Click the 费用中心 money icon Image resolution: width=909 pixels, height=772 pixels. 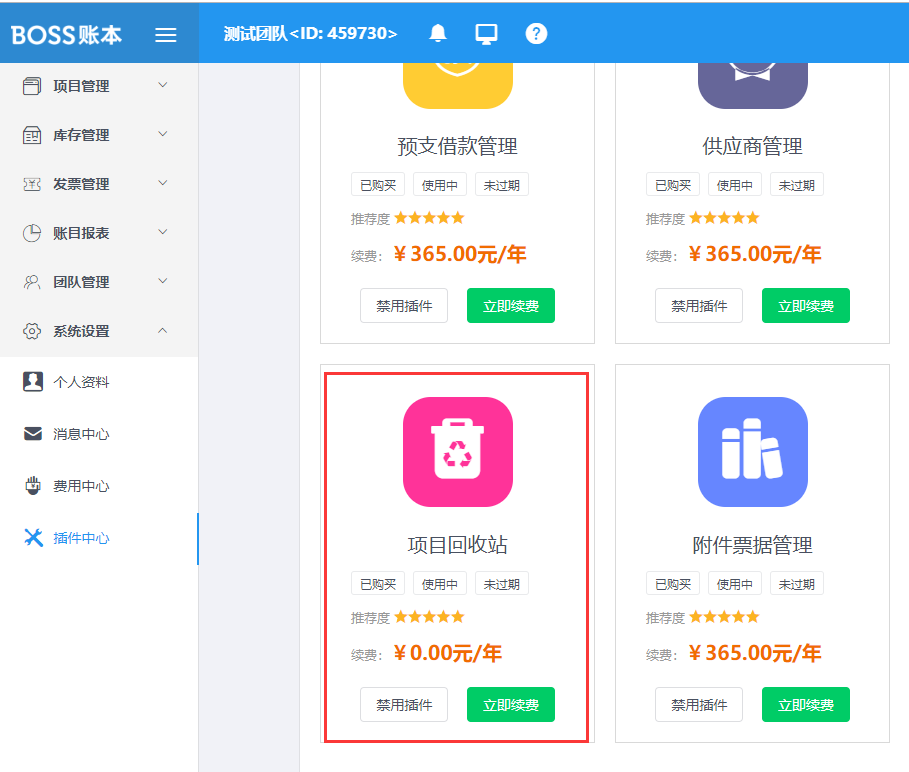(x=33, y=485)
